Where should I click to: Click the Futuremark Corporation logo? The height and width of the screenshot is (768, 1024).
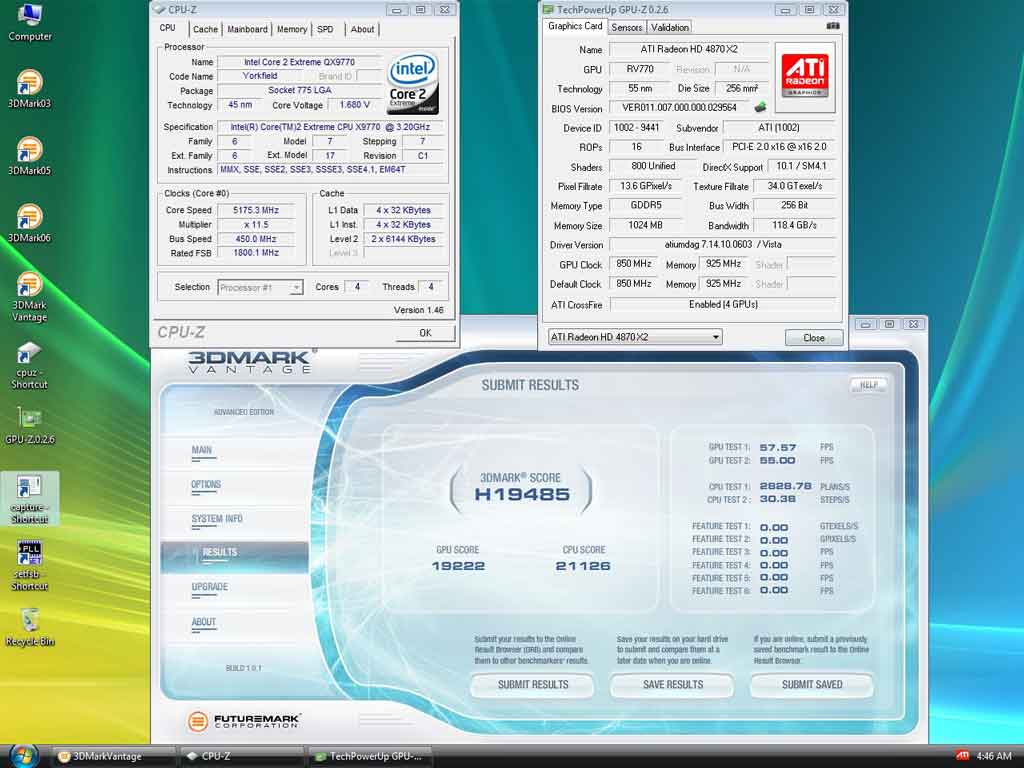coord(244,721)
